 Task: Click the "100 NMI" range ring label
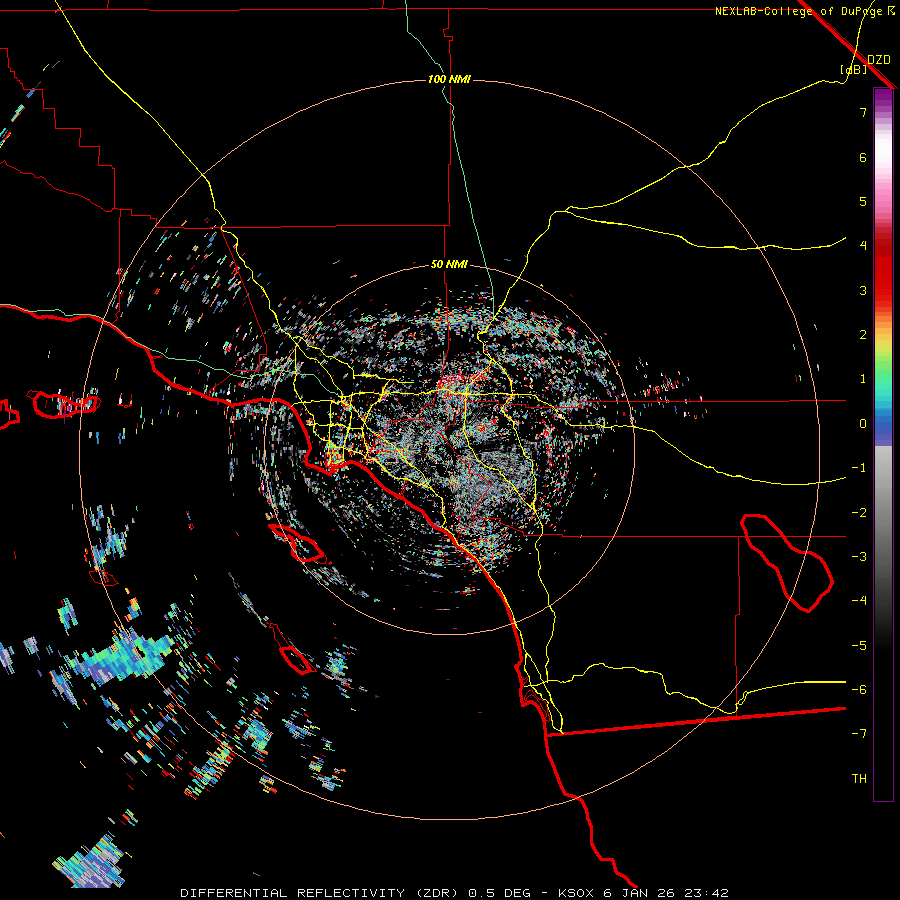pos(449,79)
